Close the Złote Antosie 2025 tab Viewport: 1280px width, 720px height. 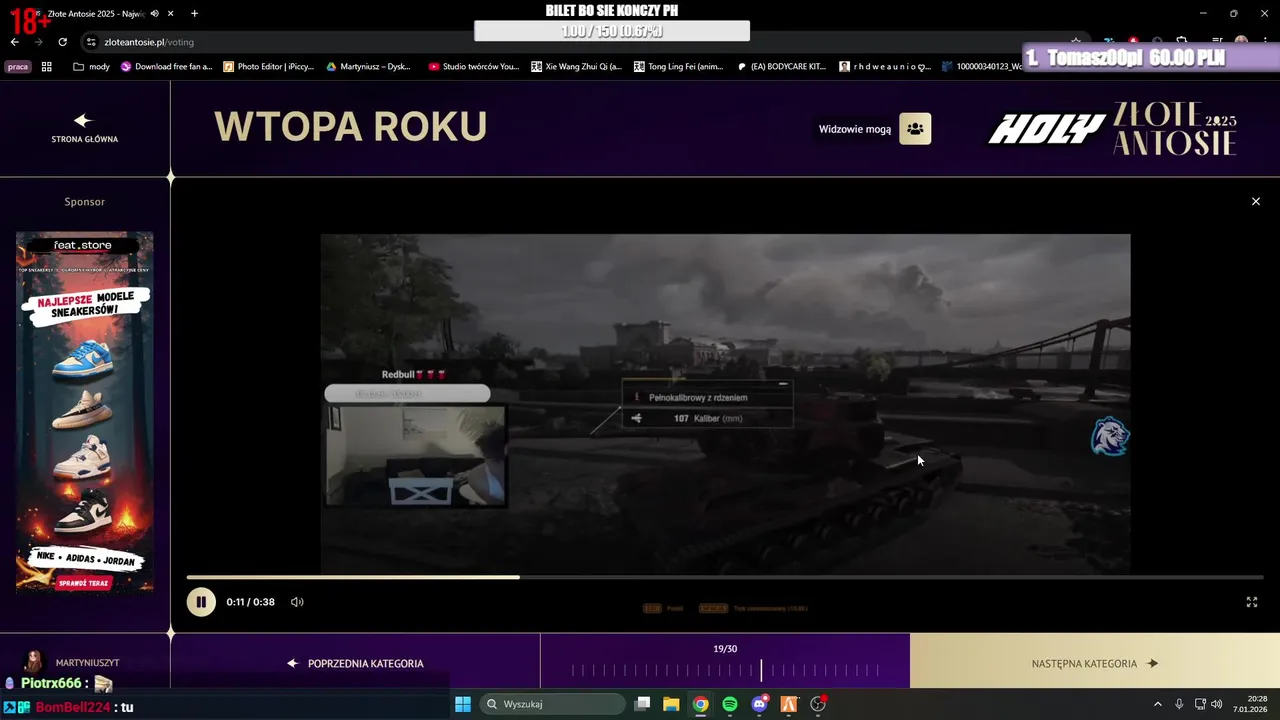pos(170,14)
